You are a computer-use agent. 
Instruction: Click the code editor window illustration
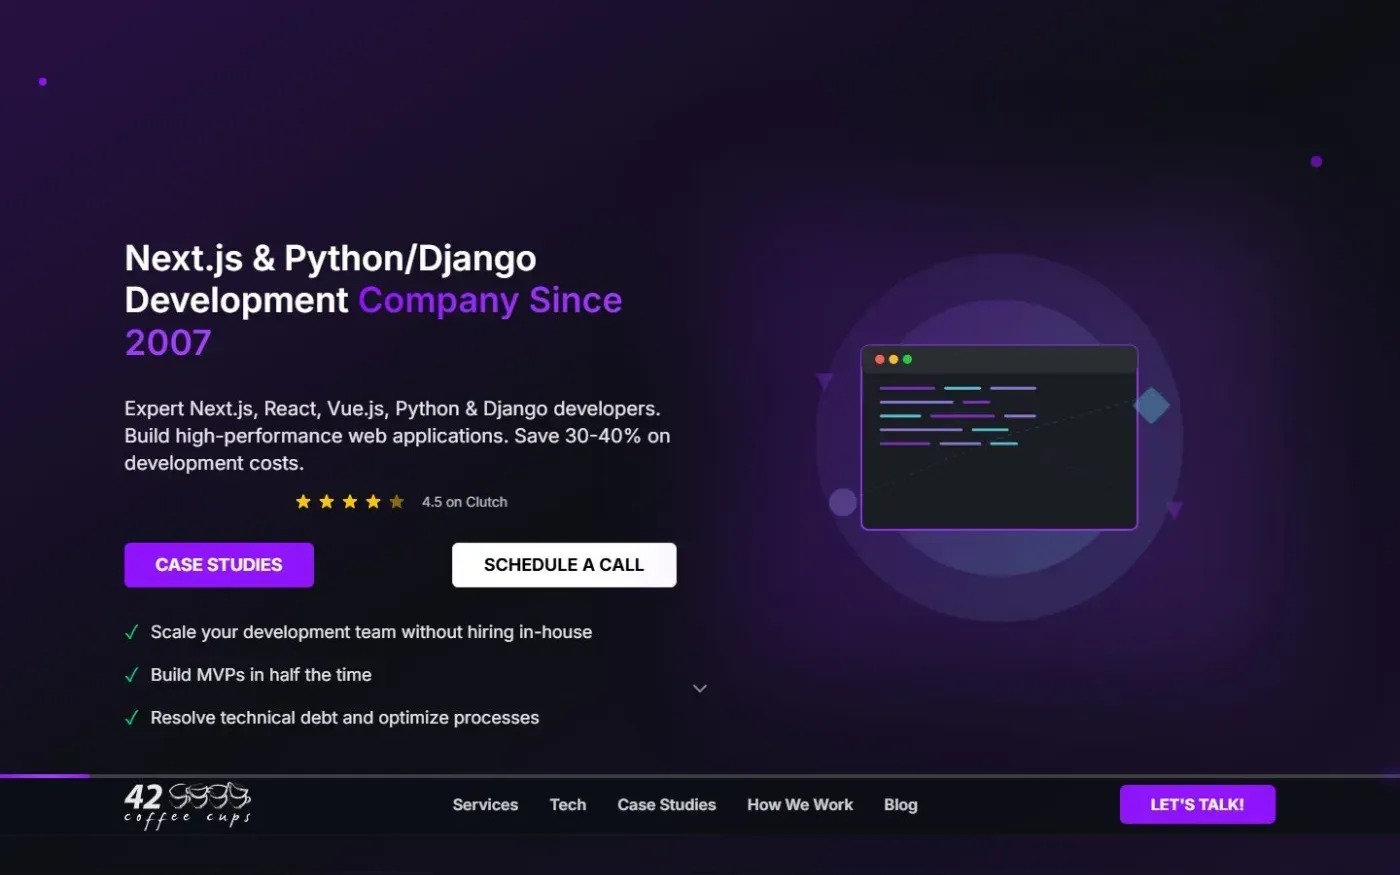[999, 437]
